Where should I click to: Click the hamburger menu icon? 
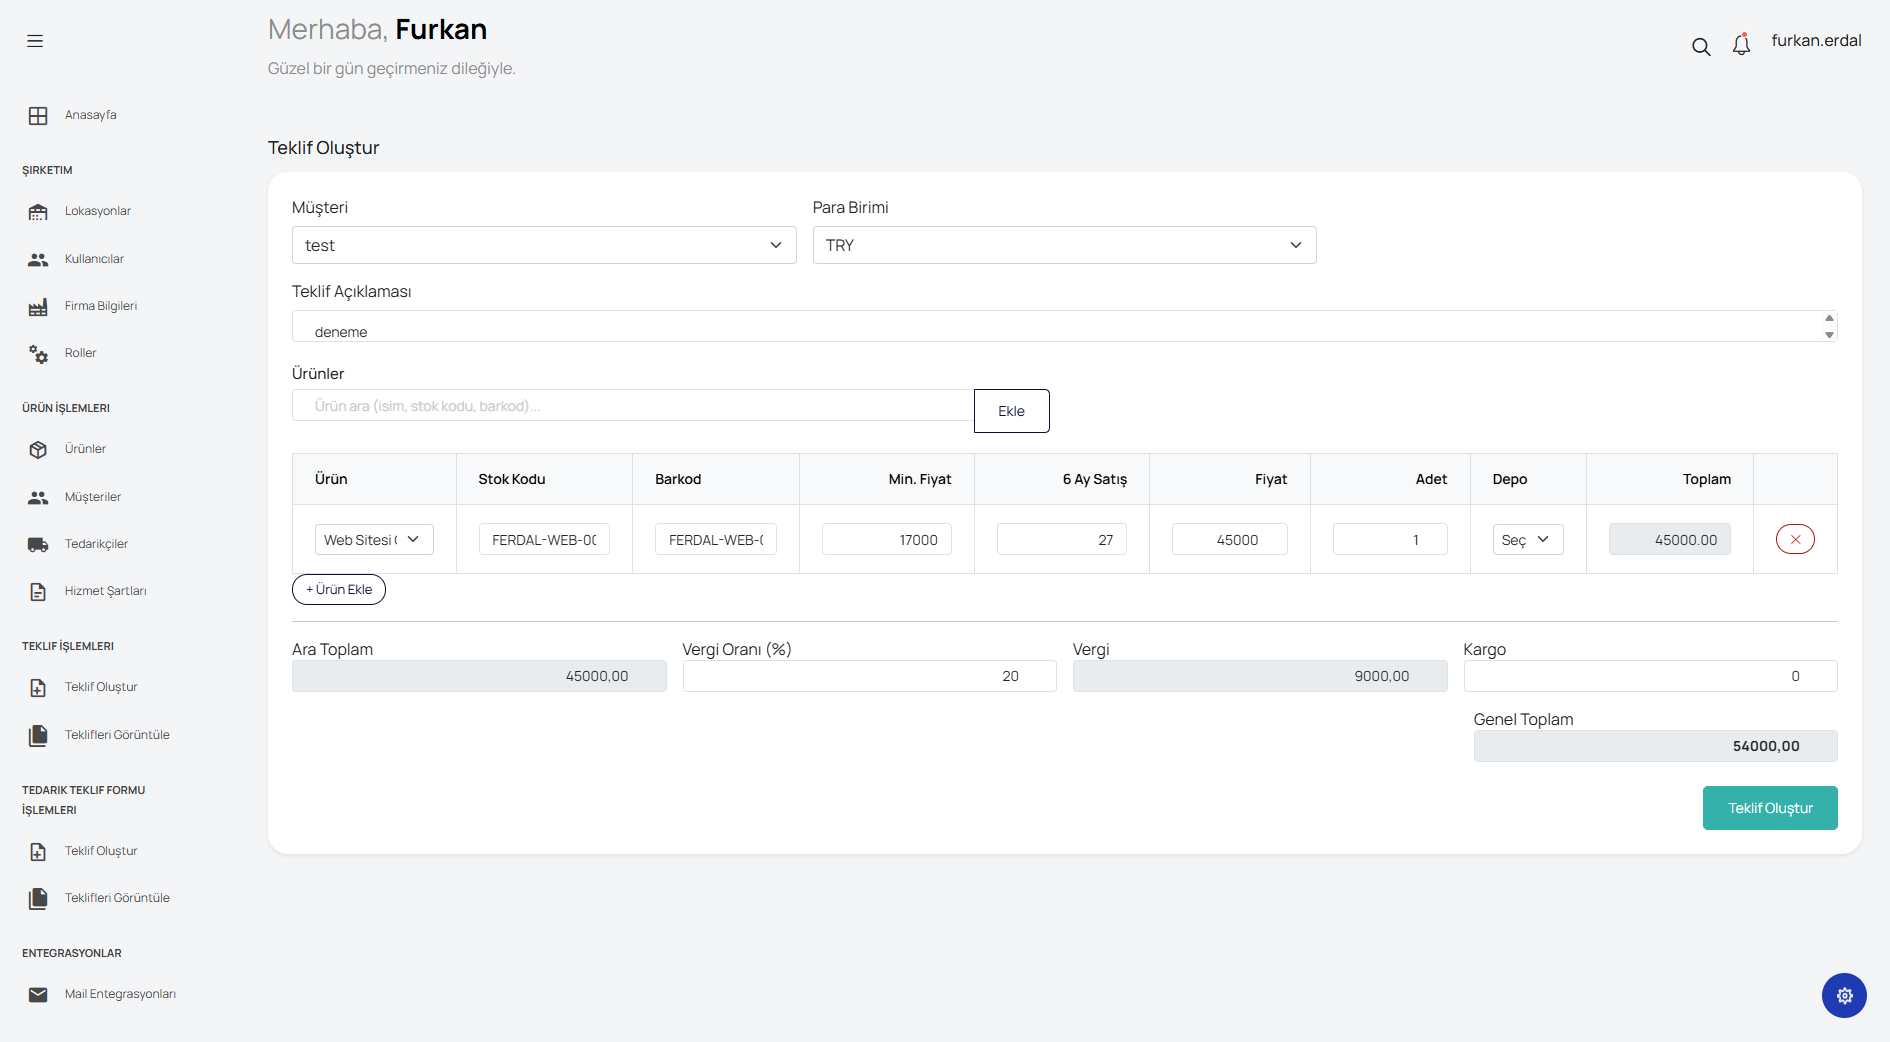tap(35, 41)
